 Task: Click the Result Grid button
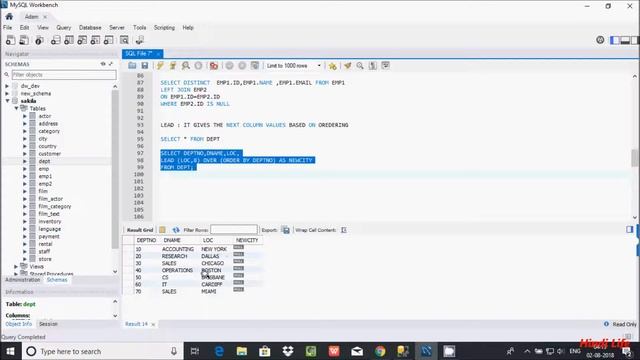click(x=140, y=230)
